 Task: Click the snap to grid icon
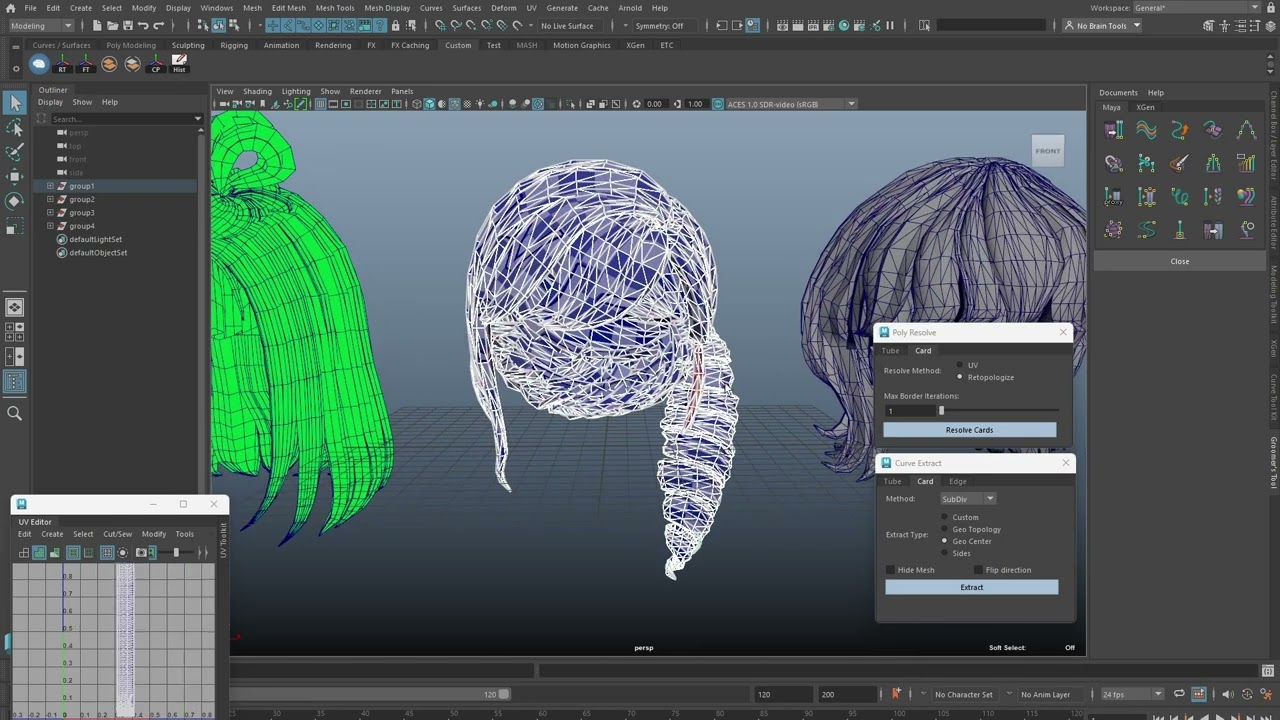point(441,25)
